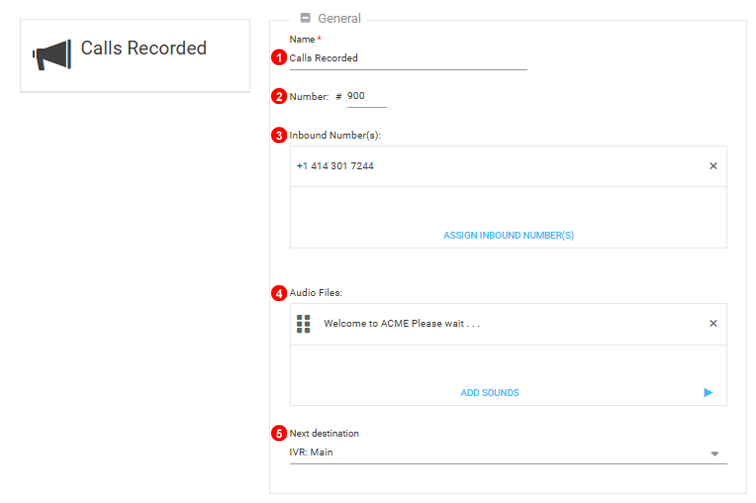The height and width of the screenshot is (503, 756).
Task: Click red marker 5 beside Next destination
Action: pos(279,433)
